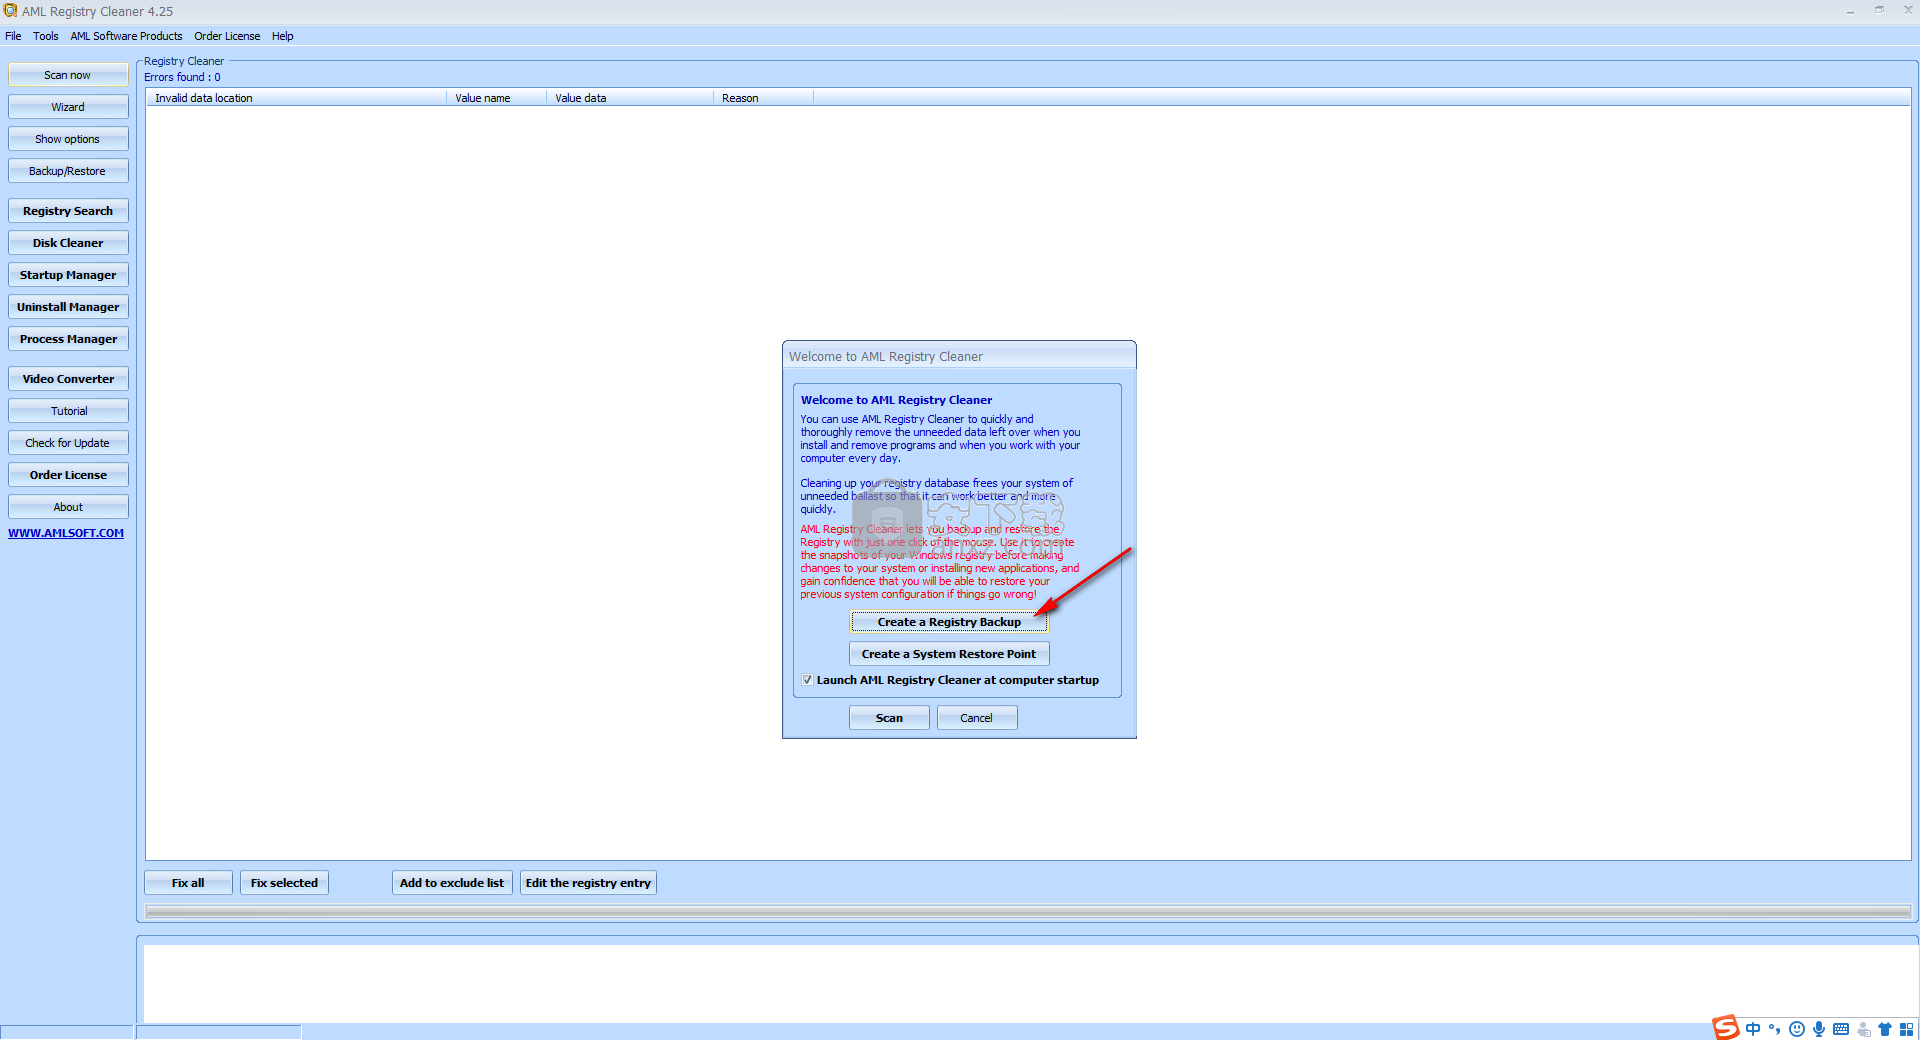Open Startup Manager tool

tap(68, 275)
